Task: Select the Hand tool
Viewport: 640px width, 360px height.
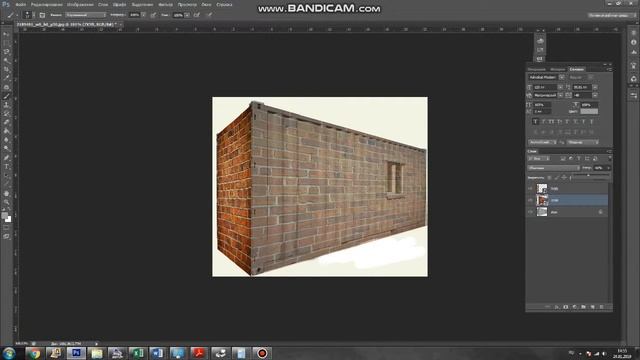Action: pyautogui.click(x=7, y=193)
